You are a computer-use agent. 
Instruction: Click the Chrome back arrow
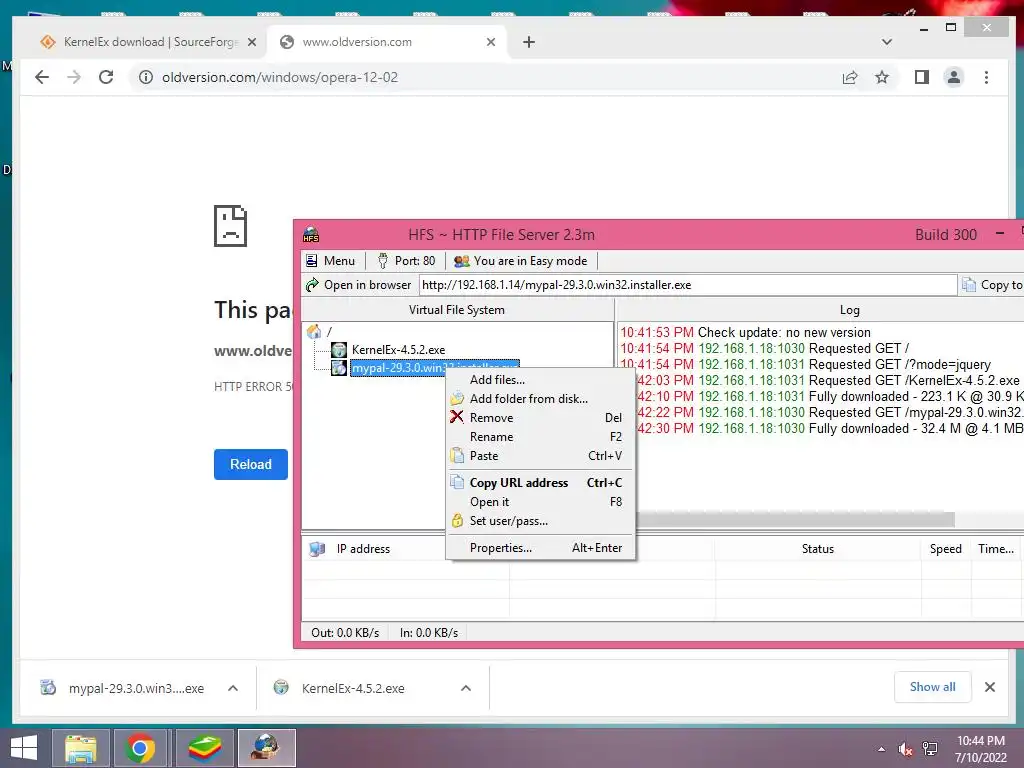click(x=42, y=77)
